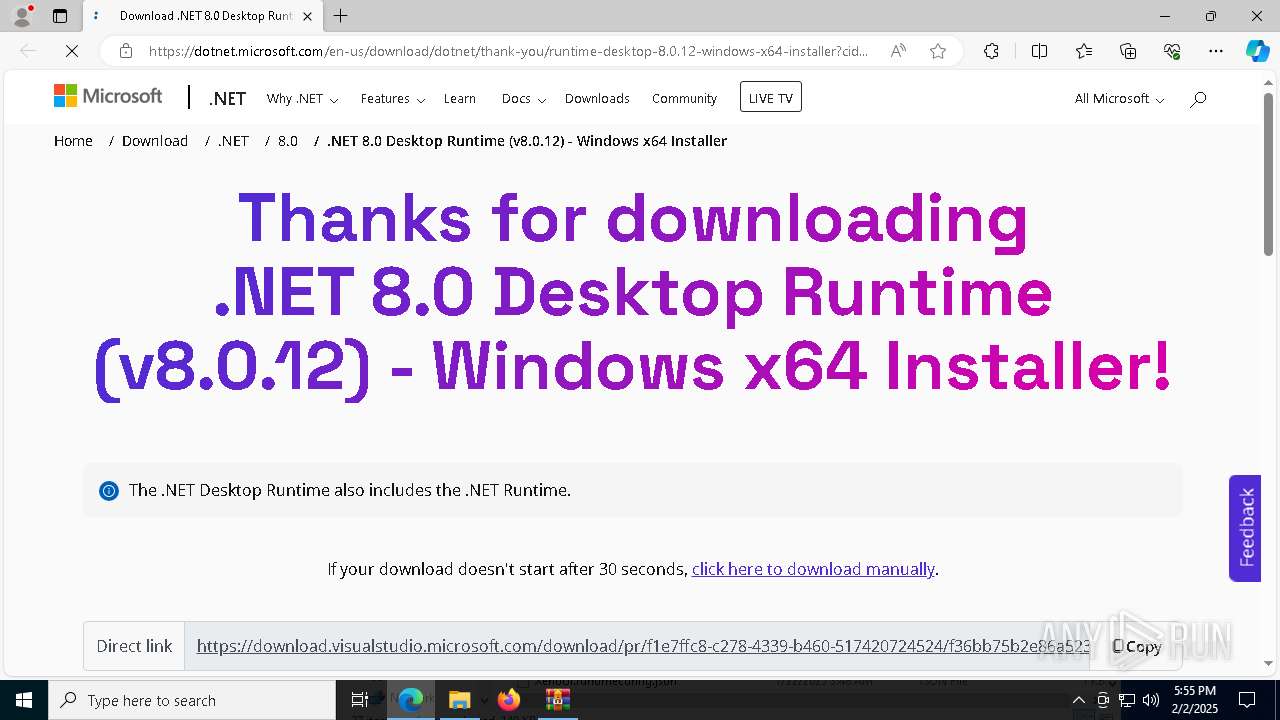
Task: Open Browser essentials heart icon
Action: click(1172, 51)
